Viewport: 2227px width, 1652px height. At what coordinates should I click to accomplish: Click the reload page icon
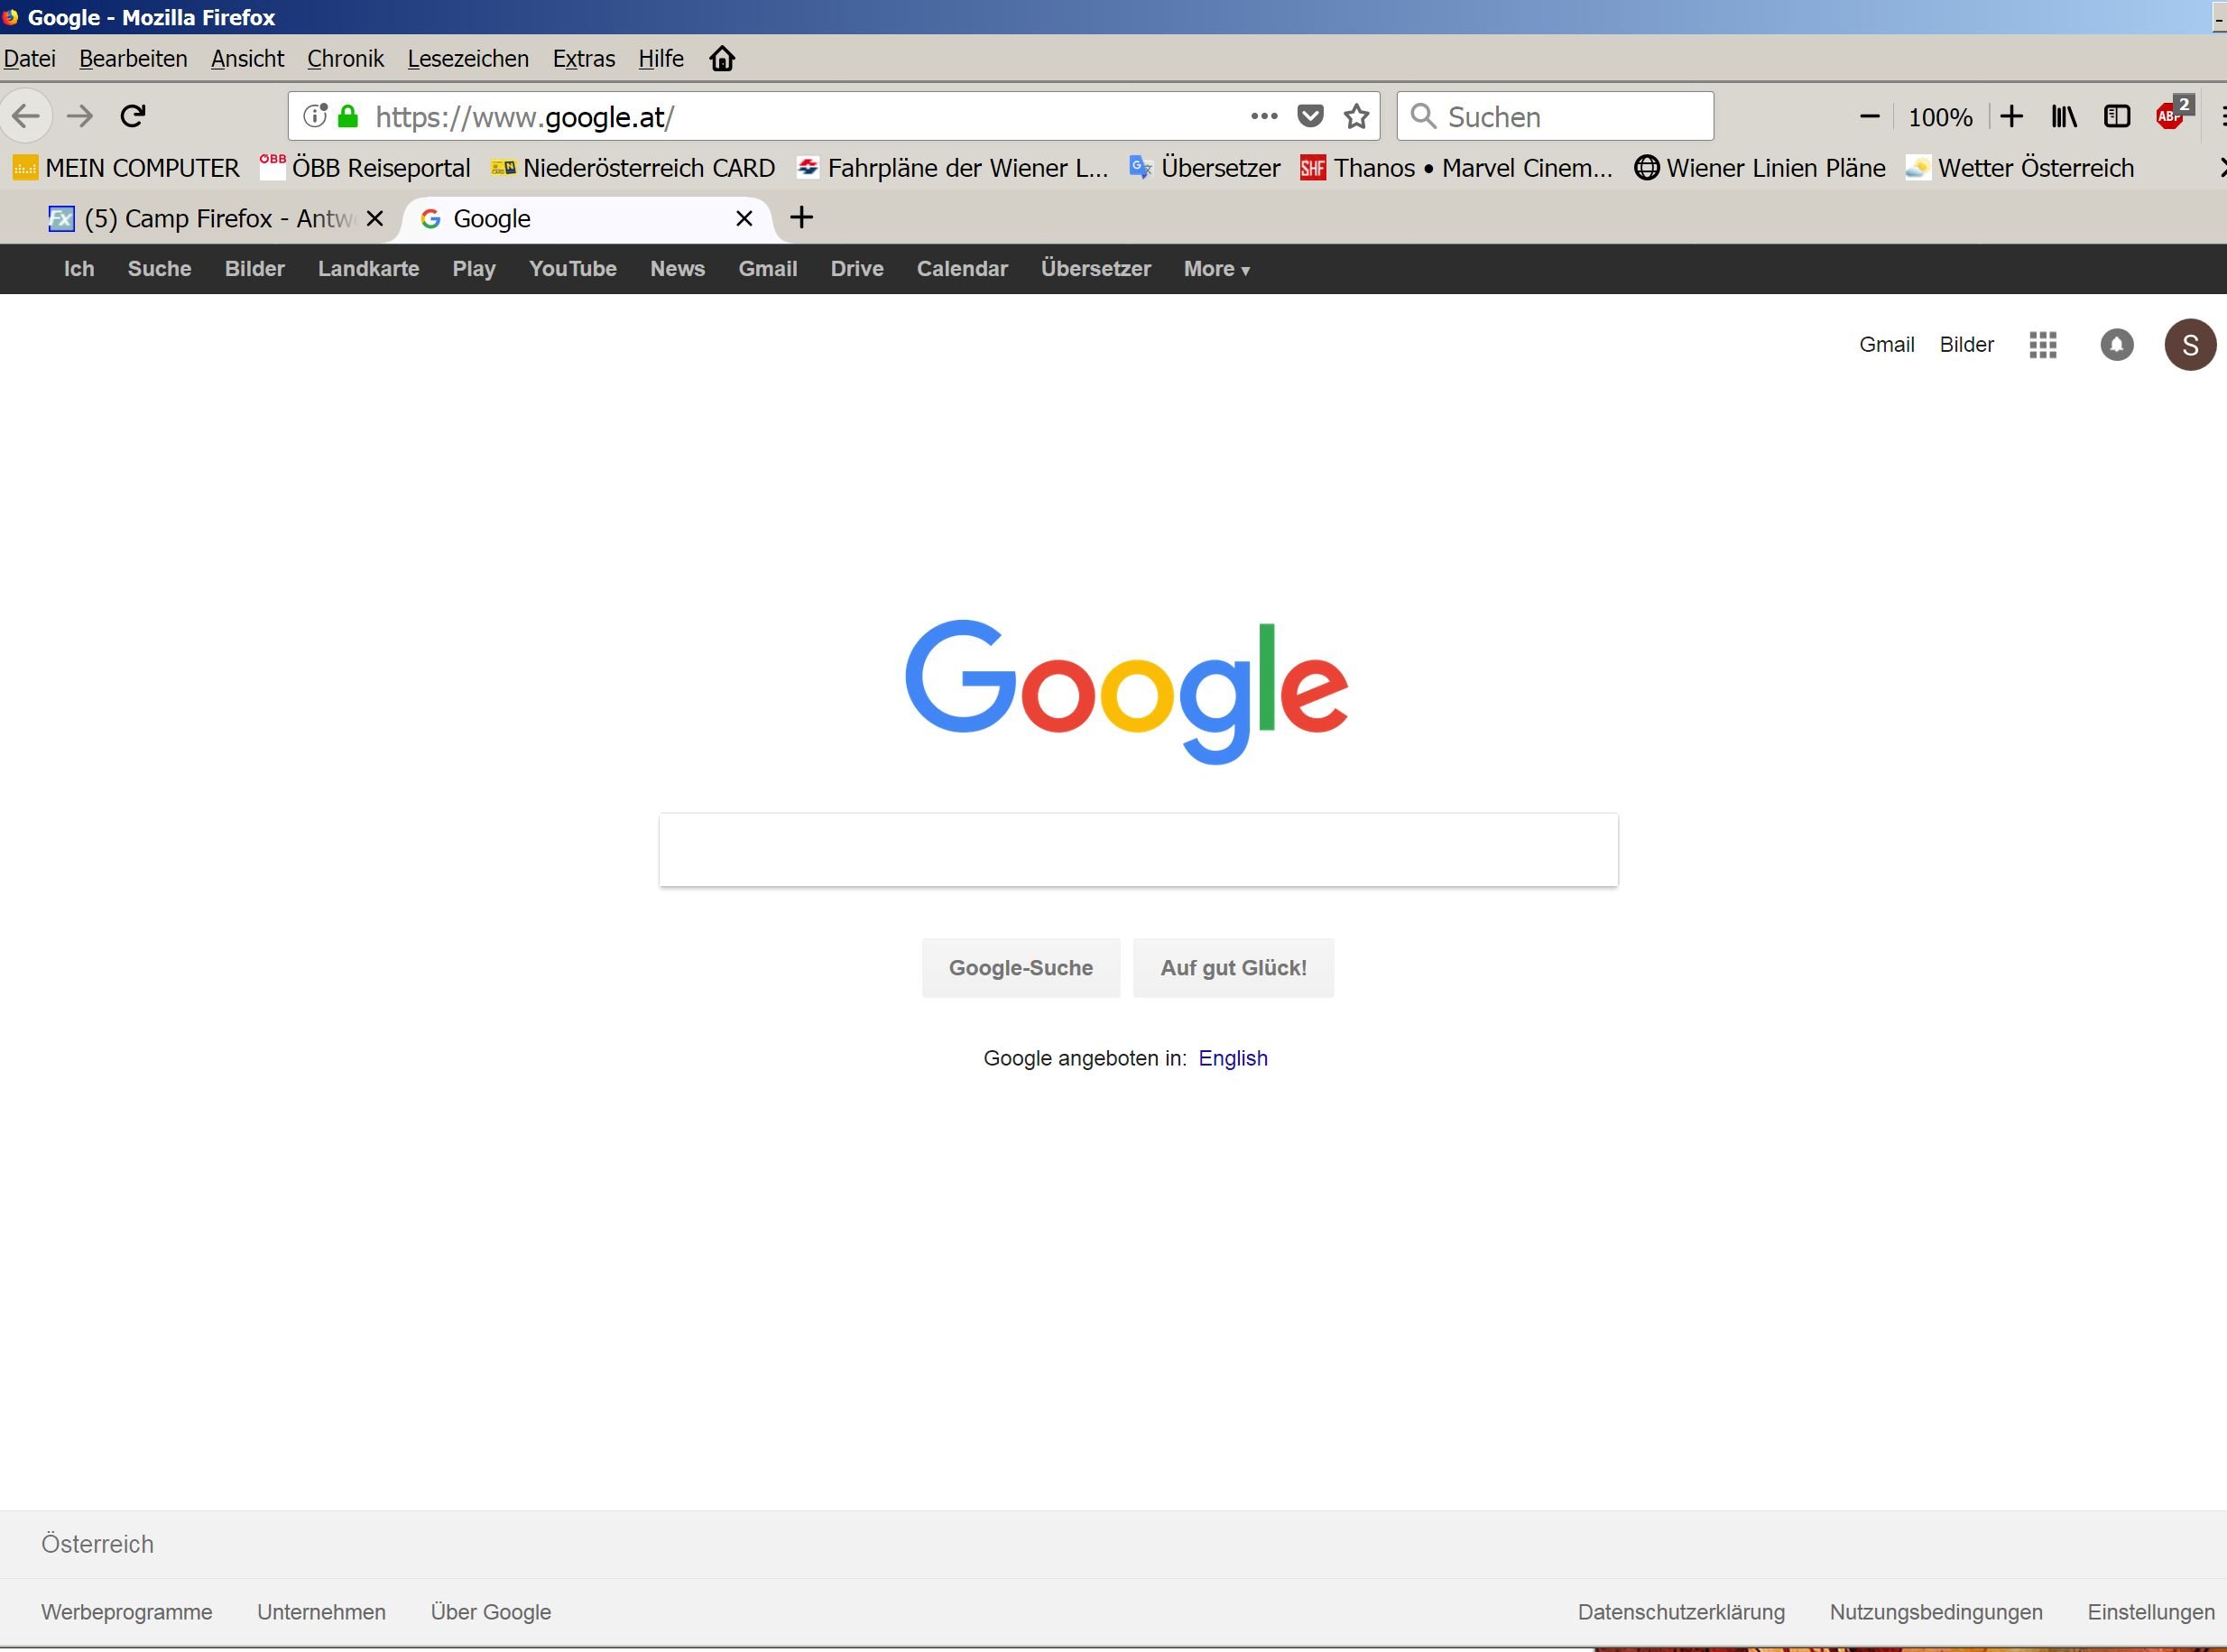click(133, 116)
